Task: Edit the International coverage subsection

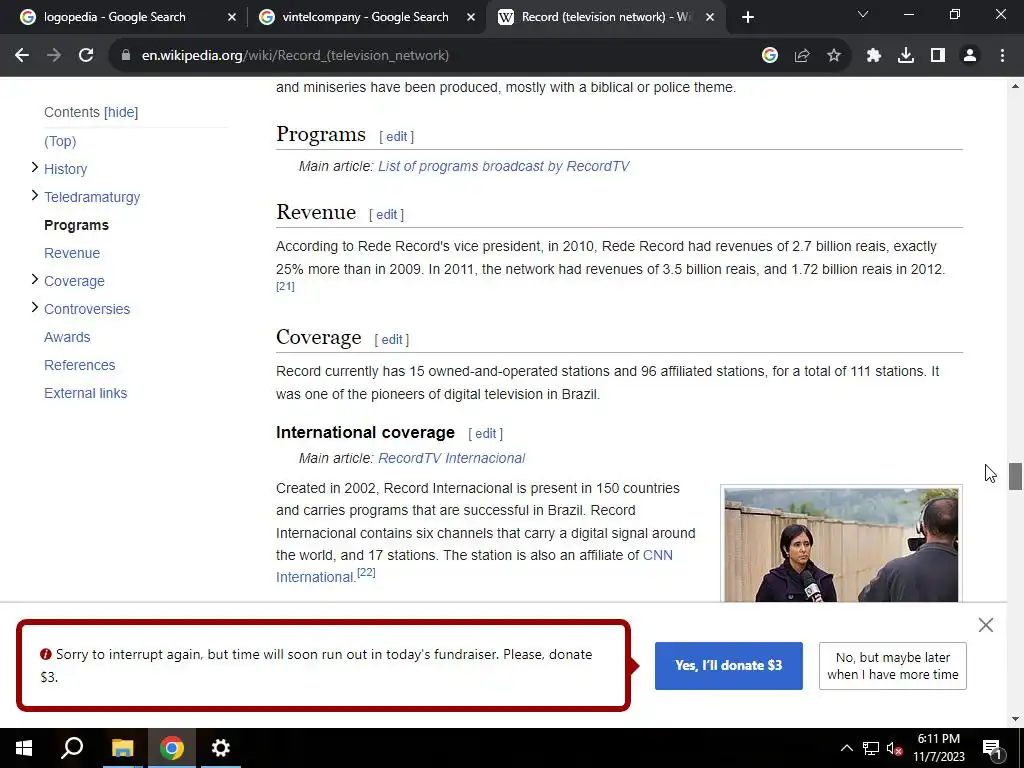Action: tap(485, 434)
